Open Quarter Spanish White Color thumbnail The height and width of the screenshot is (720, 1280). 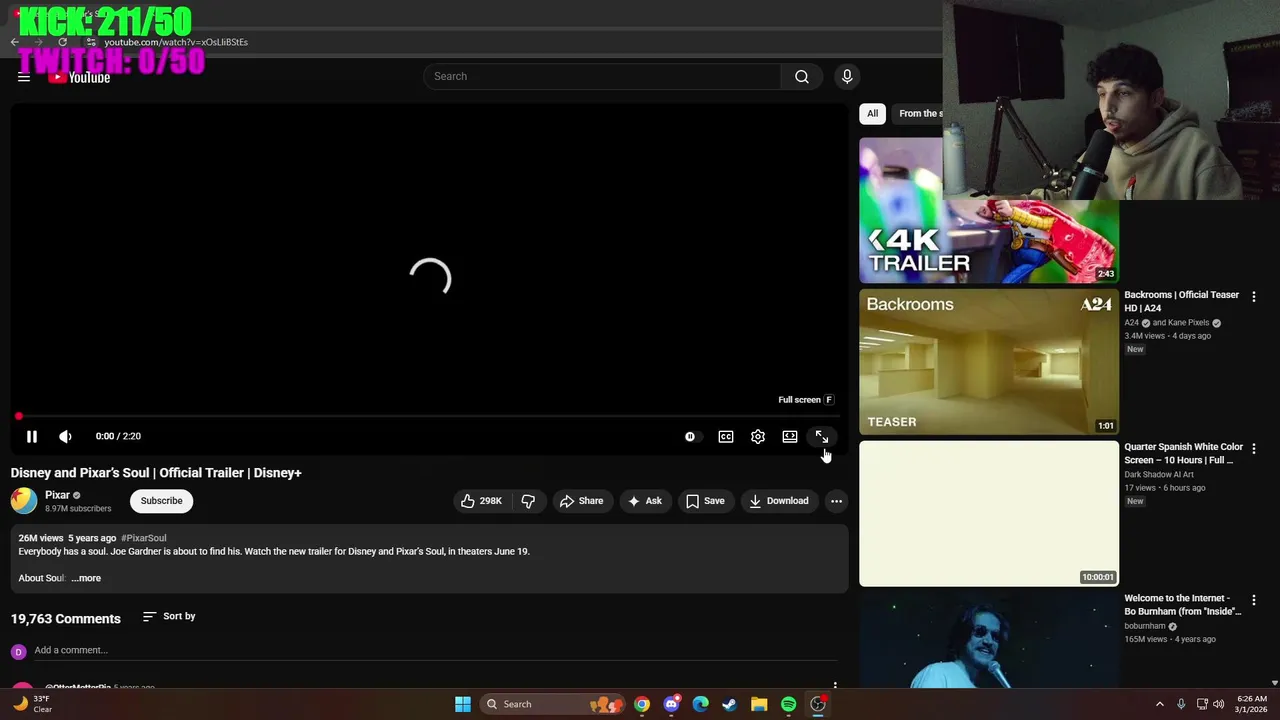point(988,513)
